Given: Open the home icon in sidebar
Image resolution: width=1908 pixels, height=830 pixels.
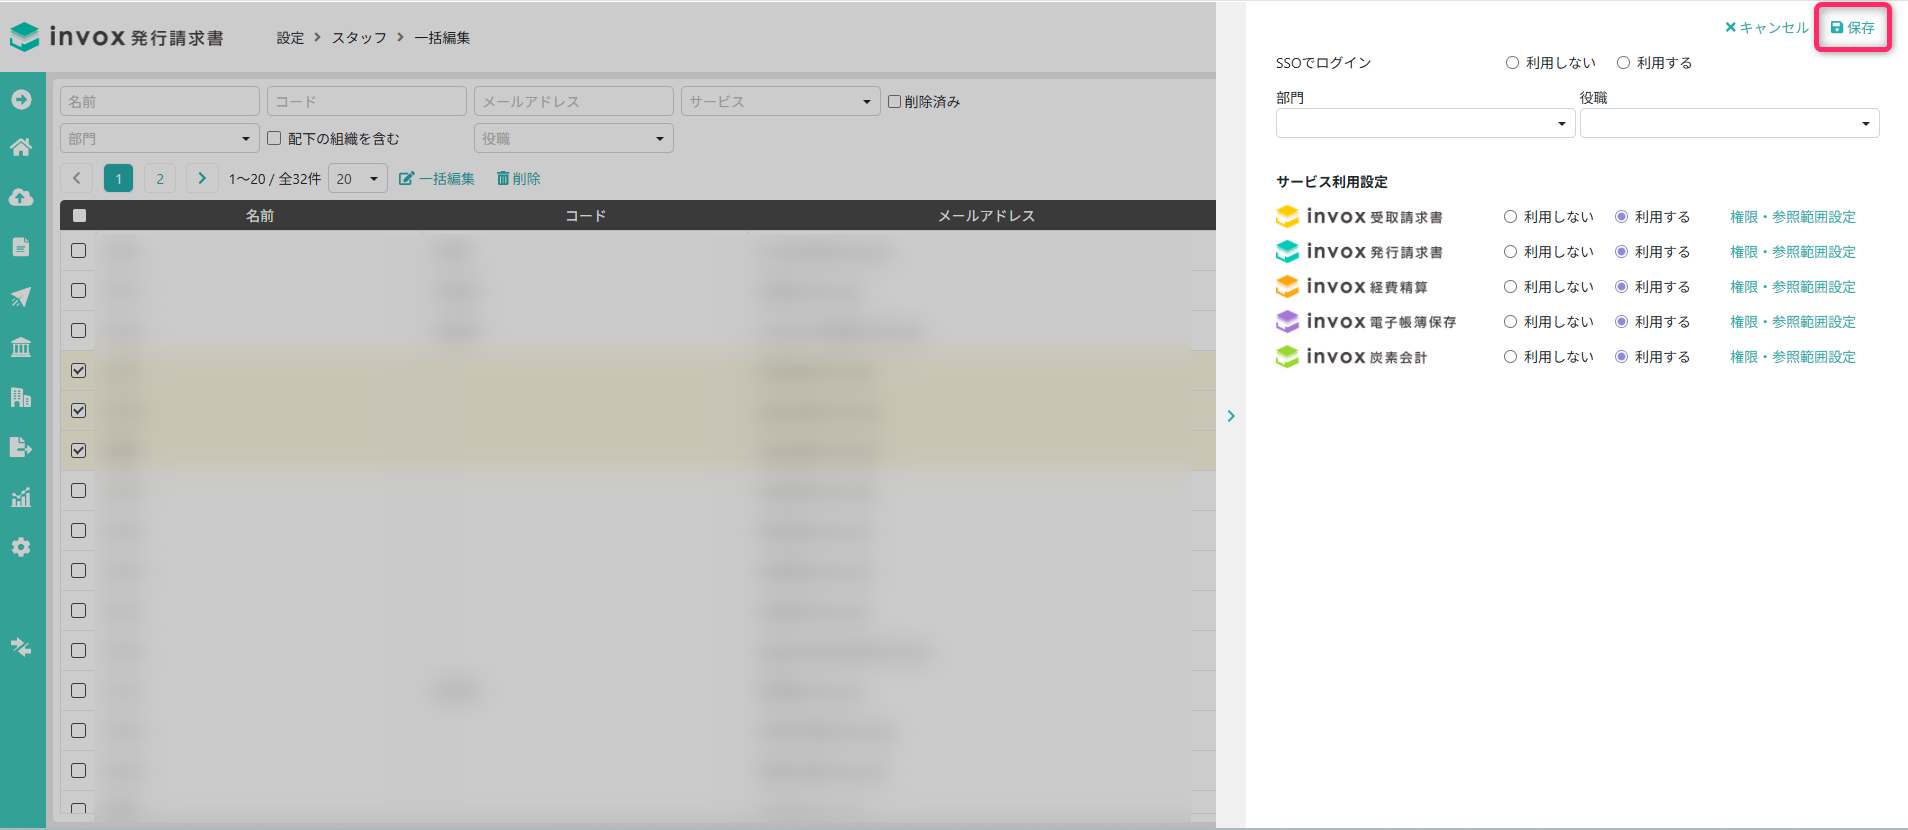Looking at the screenshot, I should tap(21, 148).
